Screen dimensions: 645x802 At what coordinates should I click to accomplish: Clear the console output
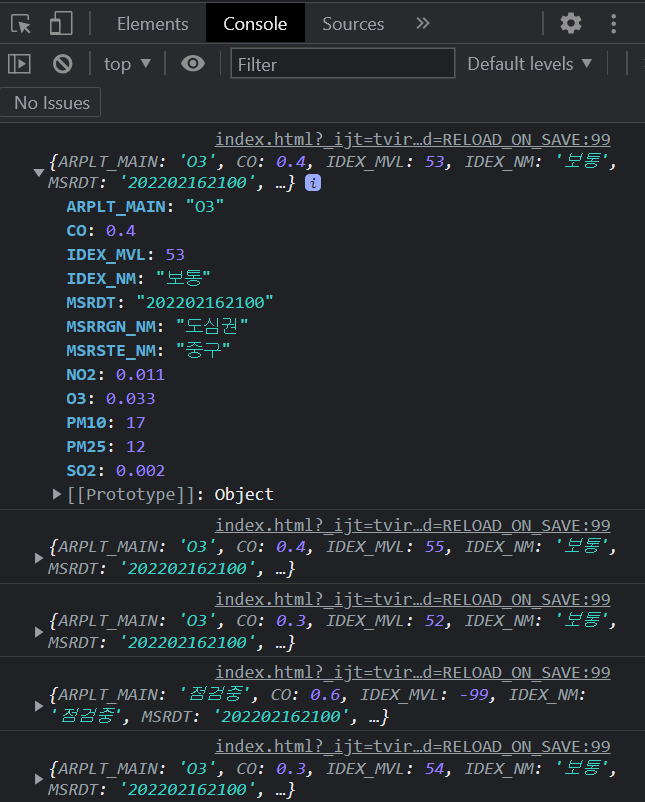click(x=63, y=64)
